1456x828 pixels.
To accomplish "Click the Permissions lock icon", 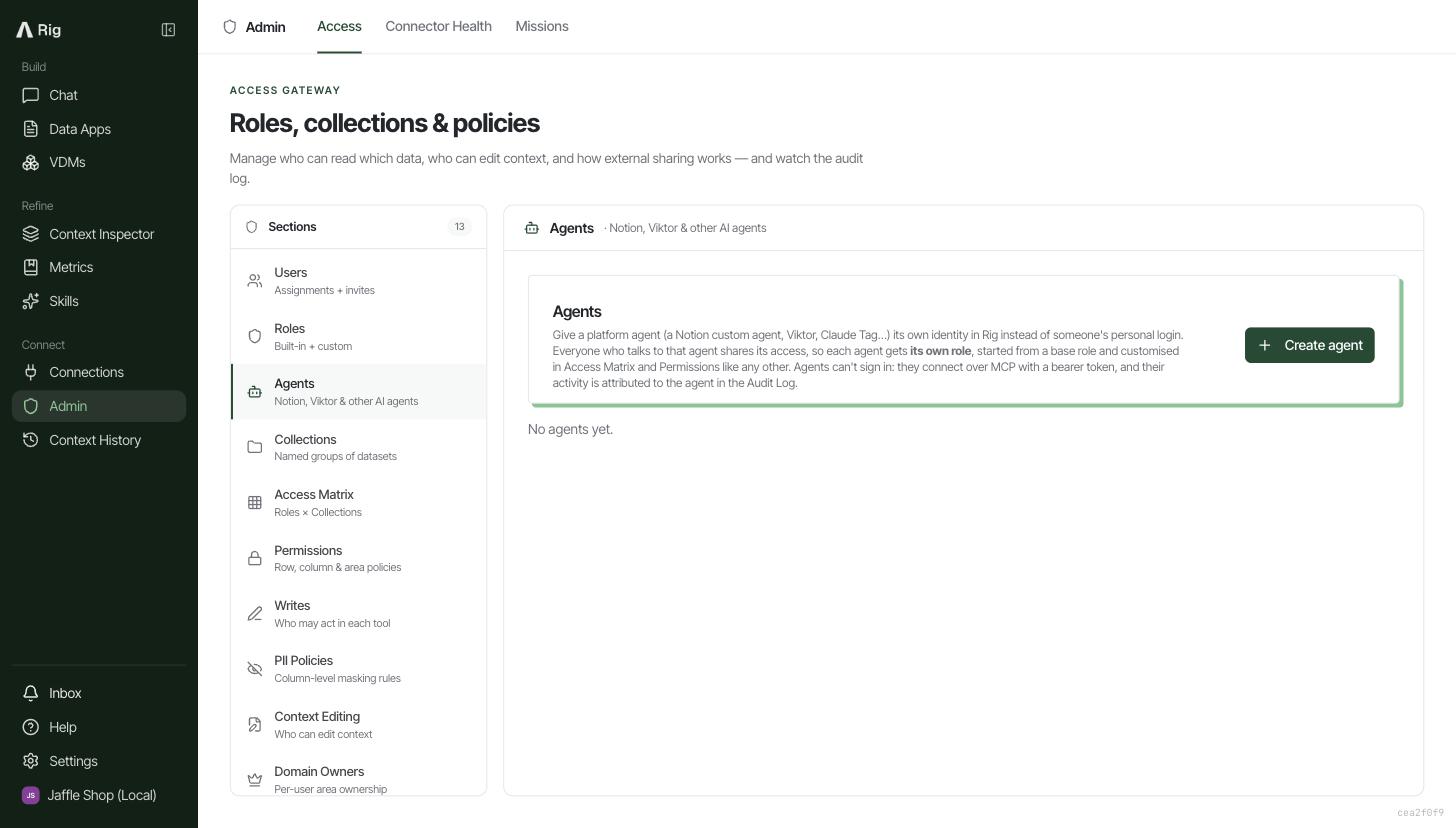I will pos(255,558).
